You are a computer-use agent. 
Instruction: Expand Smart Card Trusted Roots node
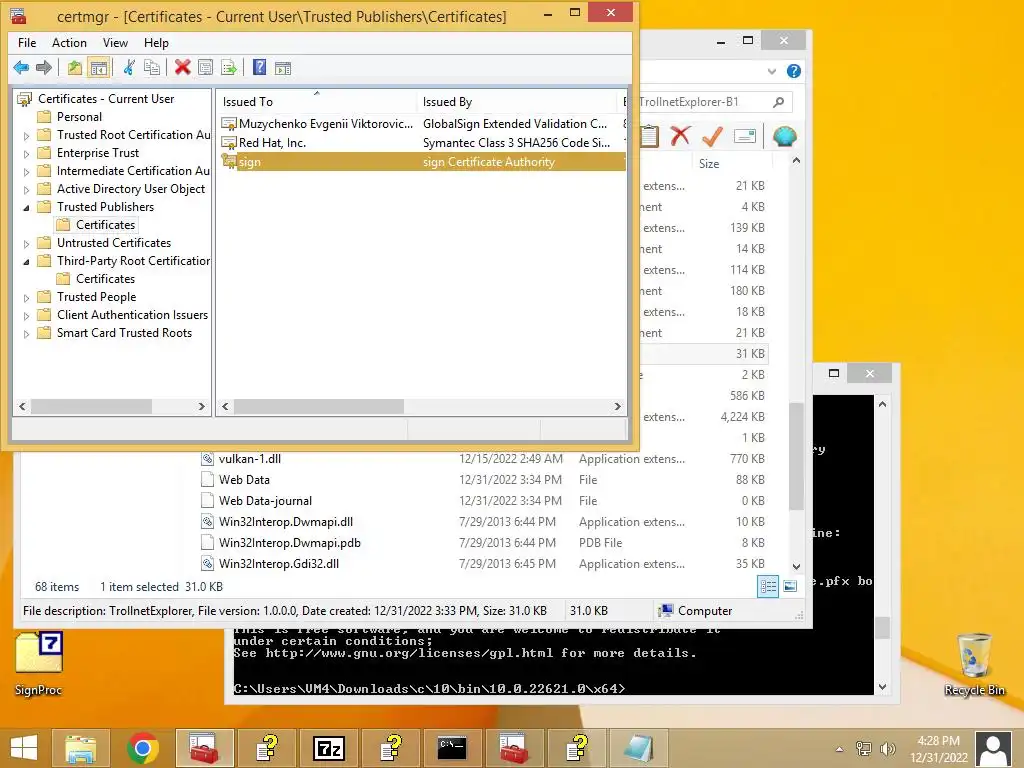coord(26,334)
